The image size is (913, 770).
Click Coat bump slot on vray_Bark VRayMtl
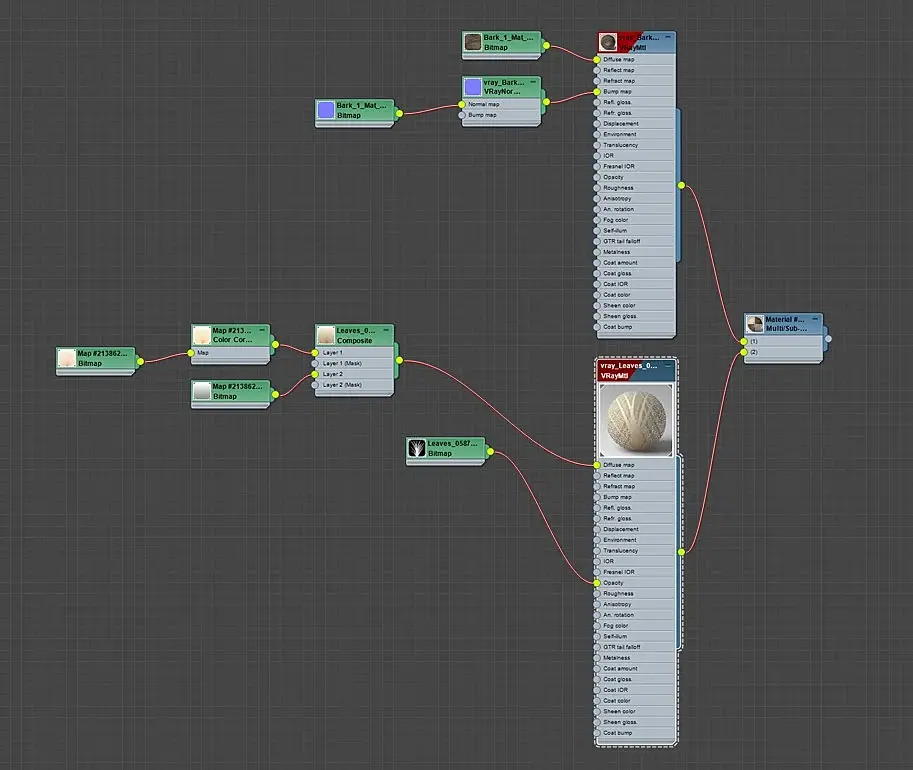[636, 327]
